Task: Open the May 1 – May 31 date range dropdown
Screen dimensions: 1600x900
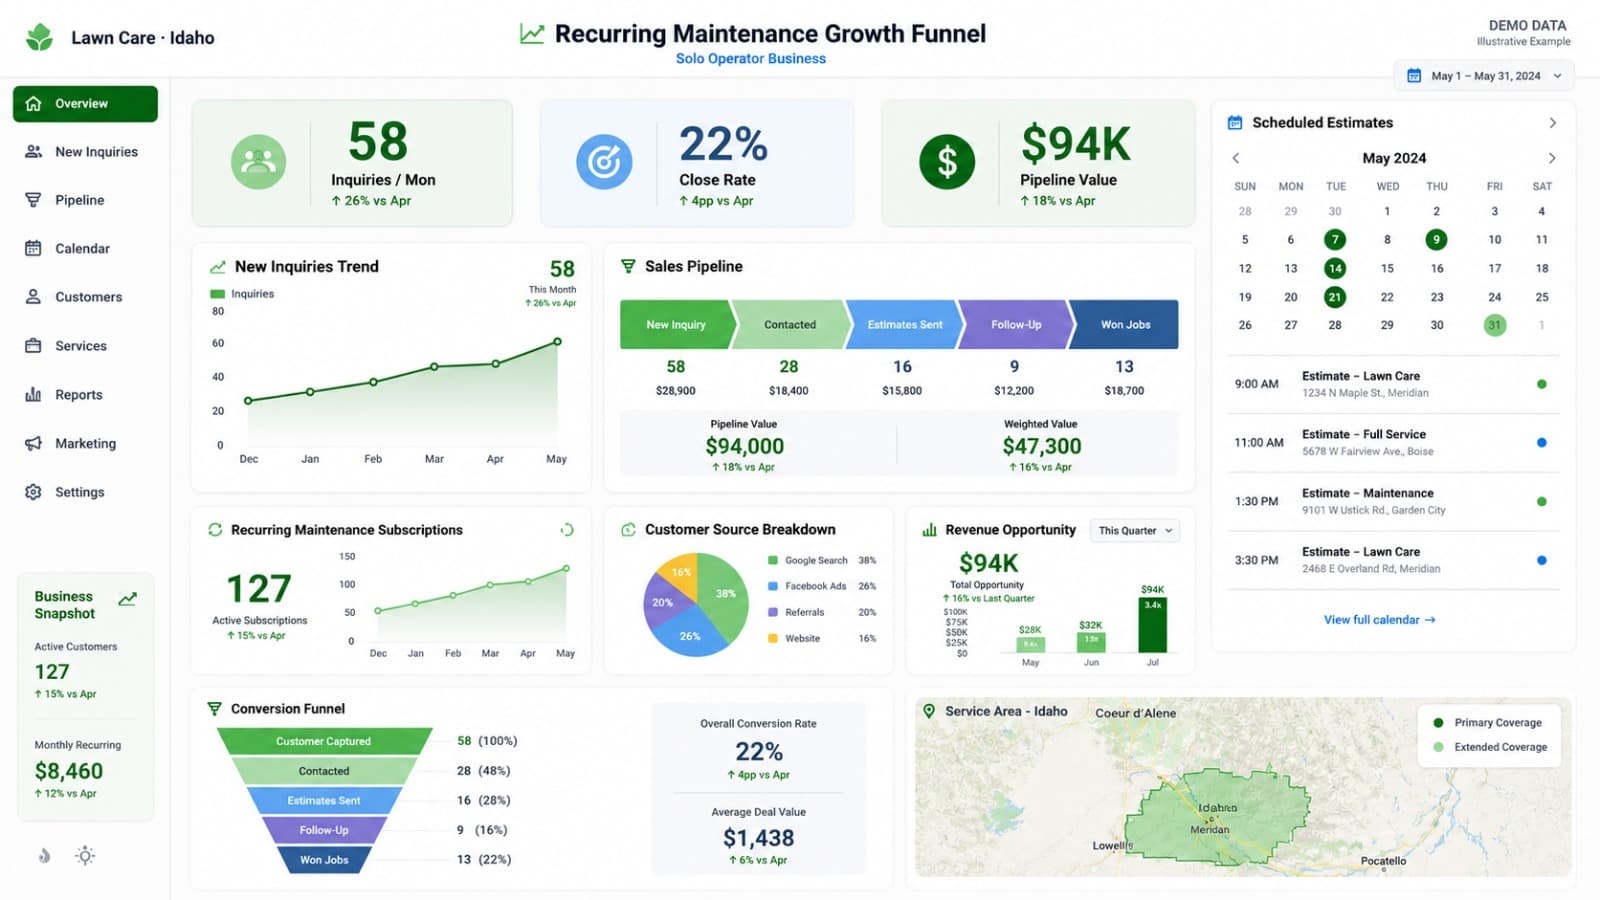Action: coord(1484,76)
